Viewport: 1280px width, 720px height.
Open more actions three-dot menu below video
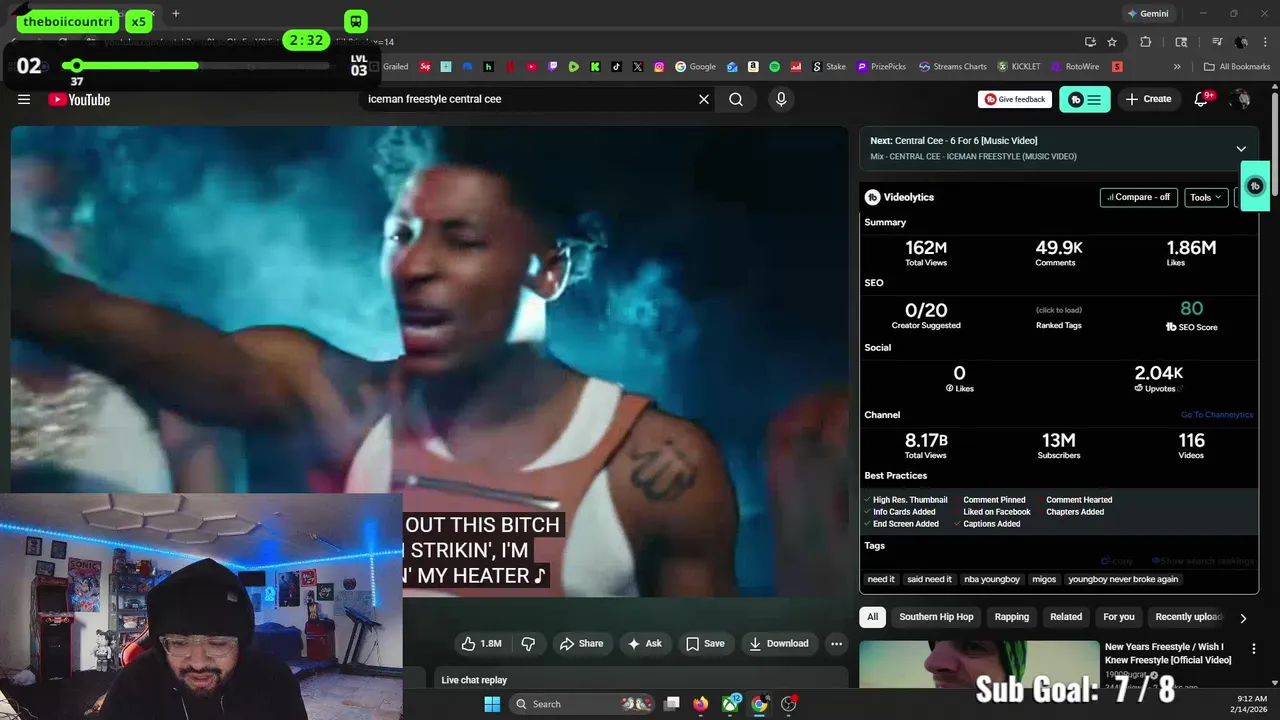[x=837, y=643]
